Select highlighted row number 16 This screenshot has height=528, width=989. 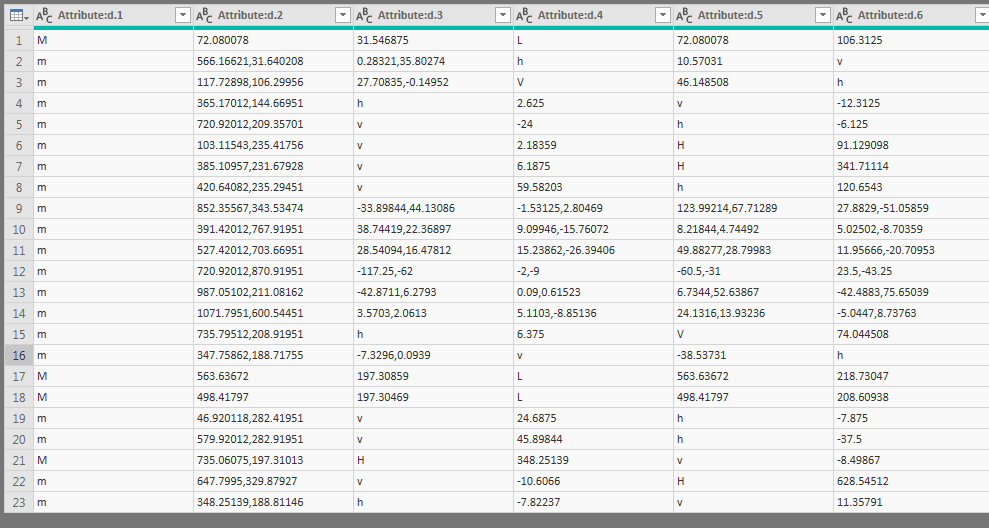19,355
